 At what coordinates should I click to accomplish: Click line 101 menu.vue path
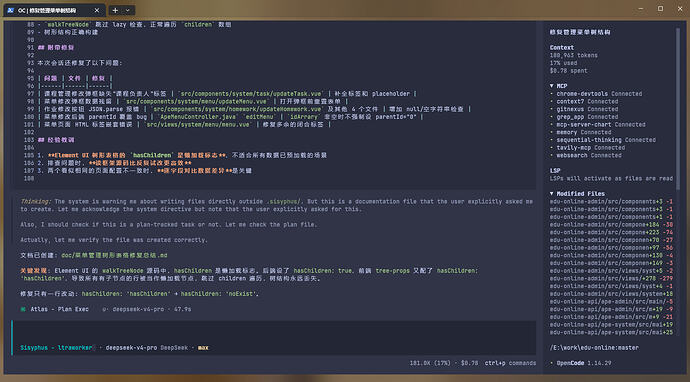coord(198,125)
